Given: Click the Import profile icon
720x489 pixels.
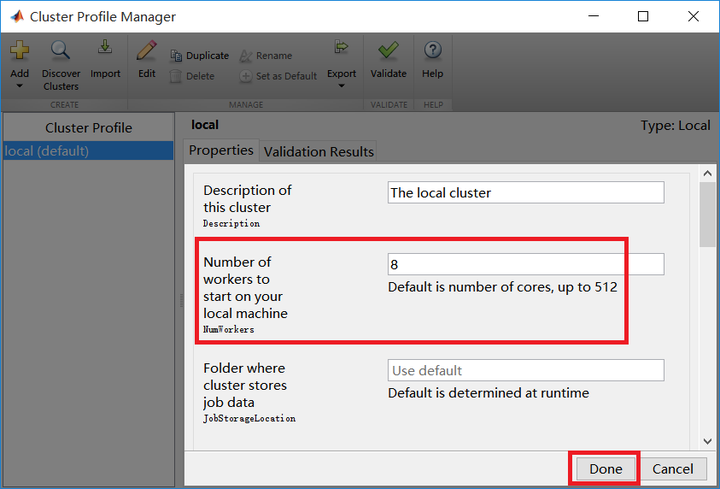Looking at the screenshot, I should tap(105, 50).
